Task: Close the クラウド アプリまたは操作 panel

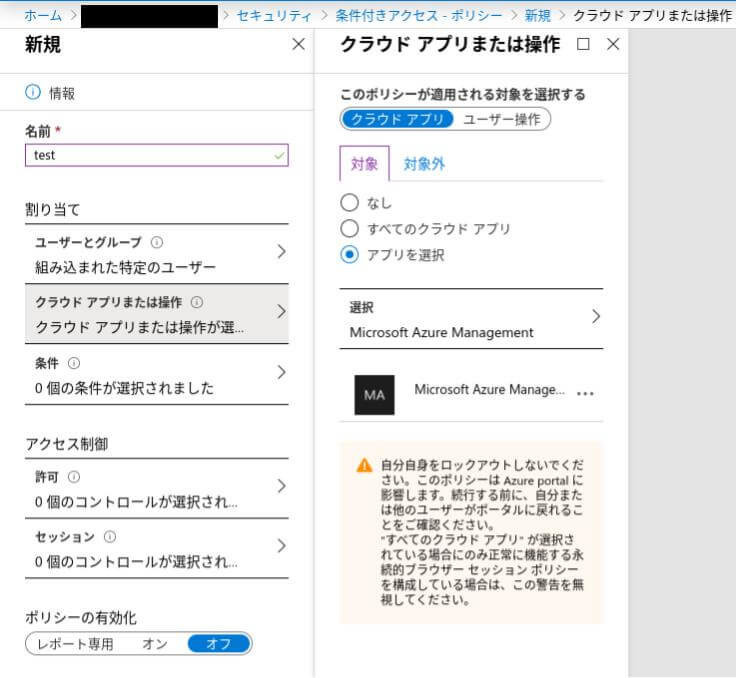Action: click(x=613, y=44)
